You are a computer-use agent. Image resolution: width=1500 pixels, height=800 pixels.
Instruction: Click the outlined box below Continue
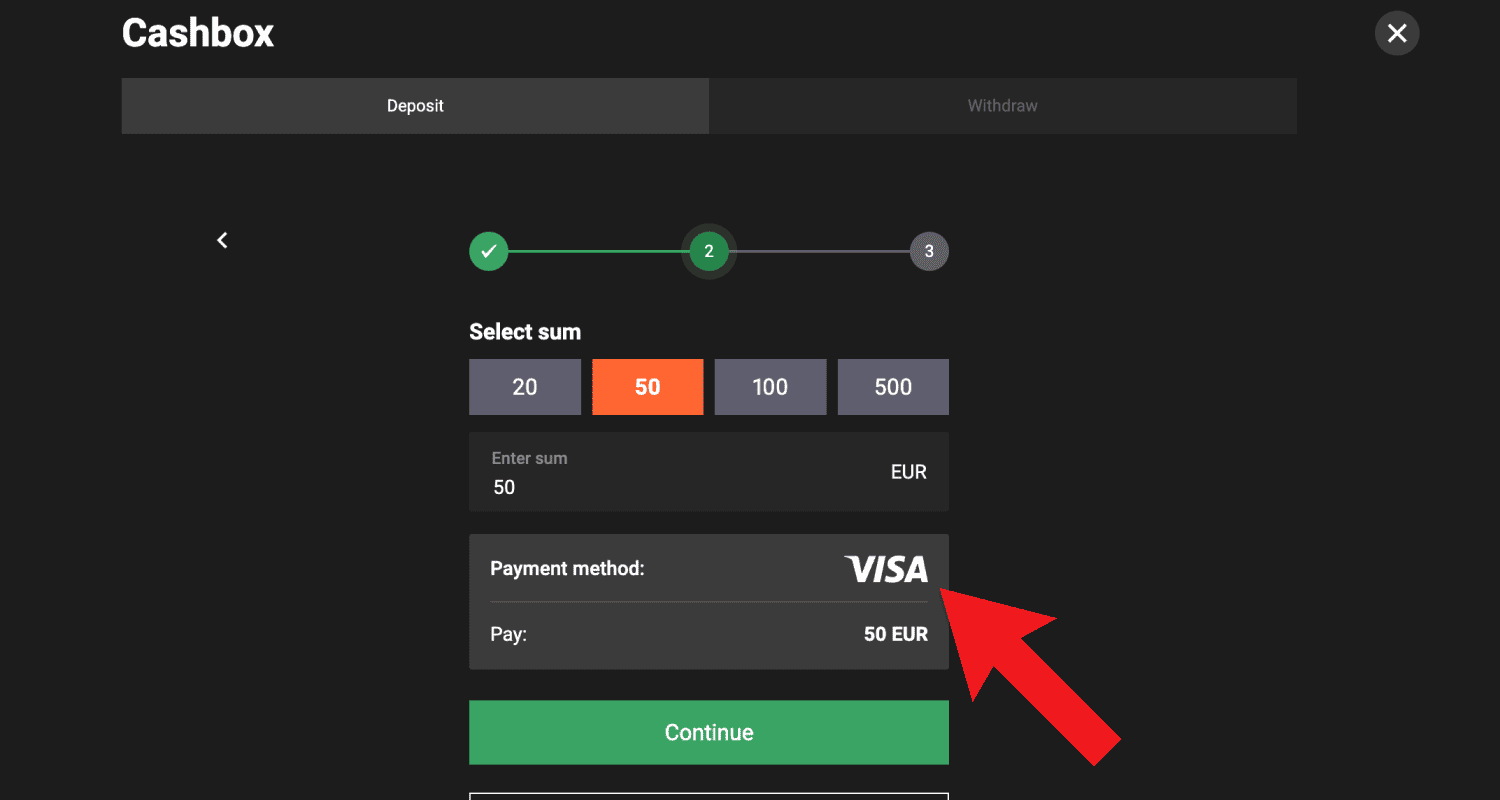709,796
